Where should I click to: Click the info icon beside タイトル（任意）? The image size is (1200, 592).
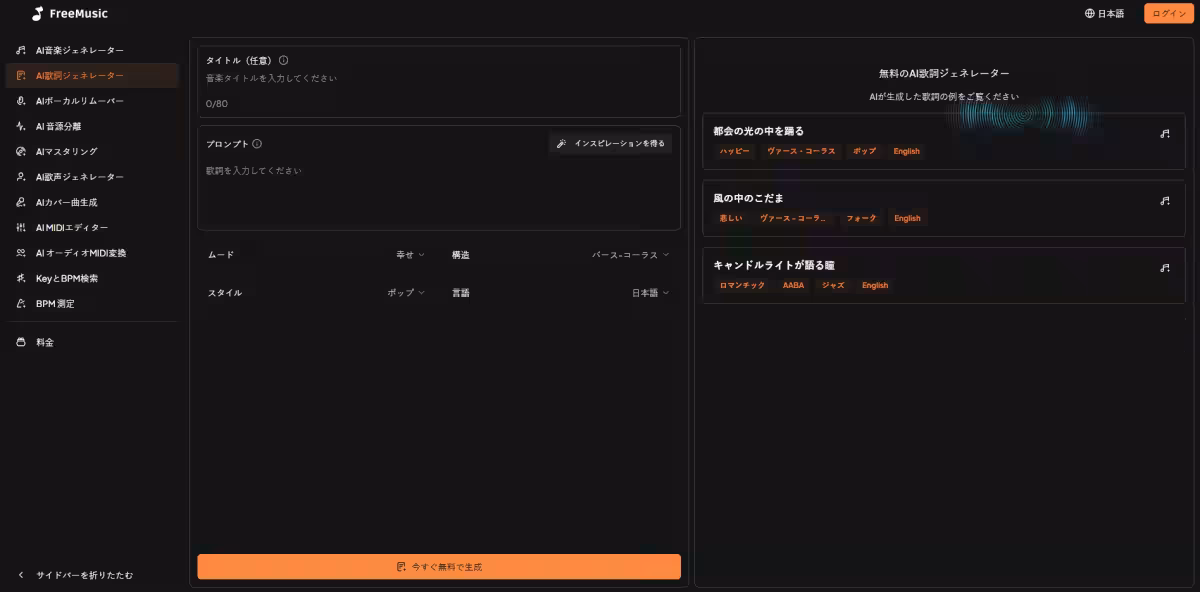click(x=284, y=60)
